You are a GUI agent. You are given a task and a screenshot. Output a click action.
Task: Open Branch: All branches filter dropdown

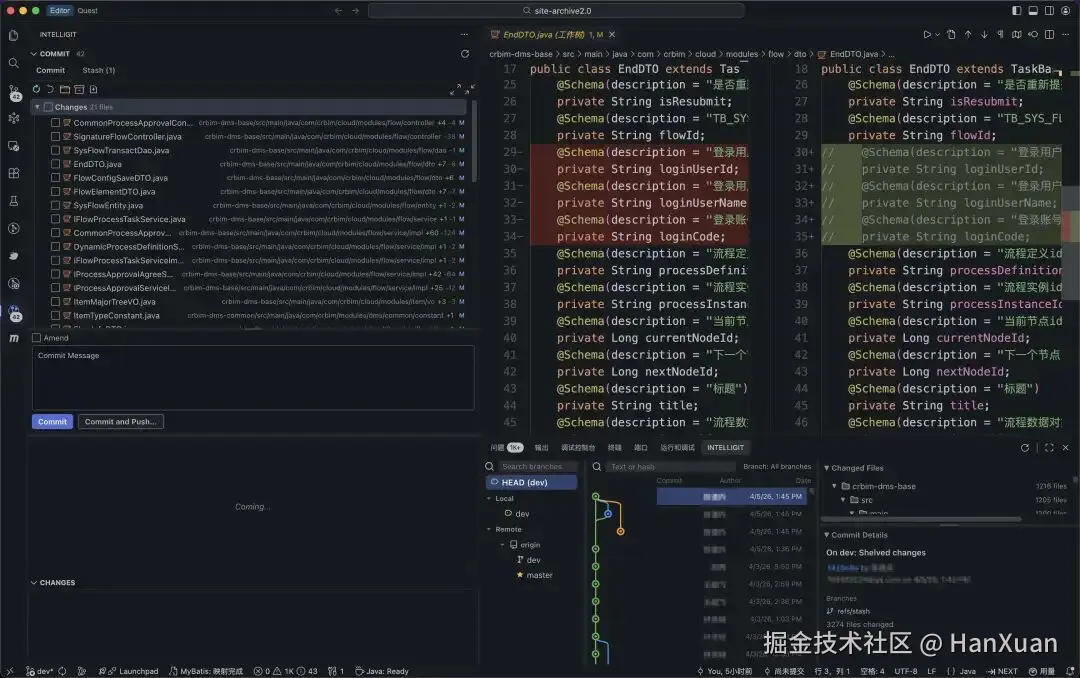pyautogui.click(x=777, y=466)
